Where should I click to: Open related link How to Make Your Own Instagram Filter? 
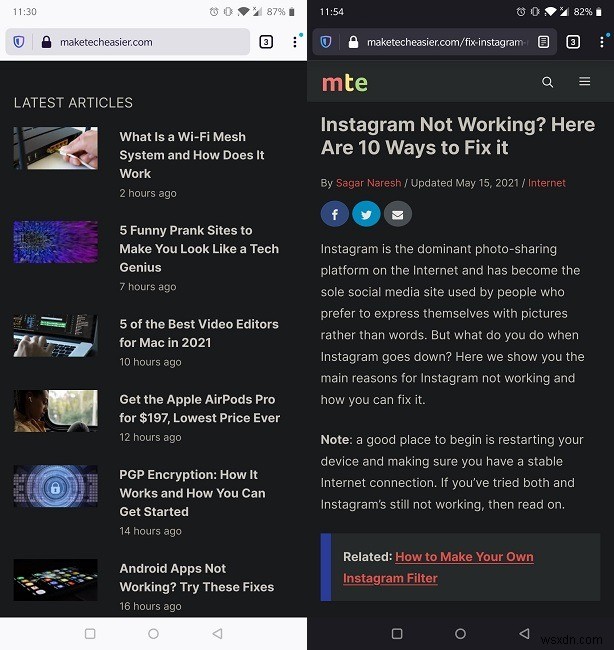tap(439, 567)
